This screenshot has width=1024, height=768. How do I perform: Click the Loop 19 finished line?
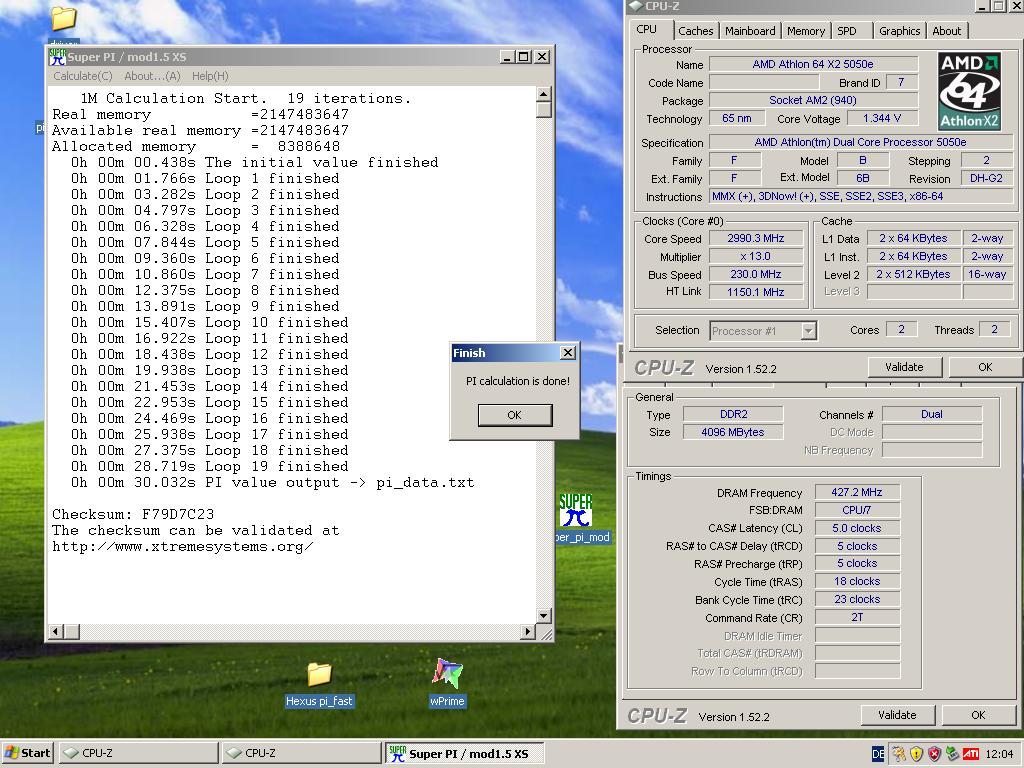click(210, 466)
